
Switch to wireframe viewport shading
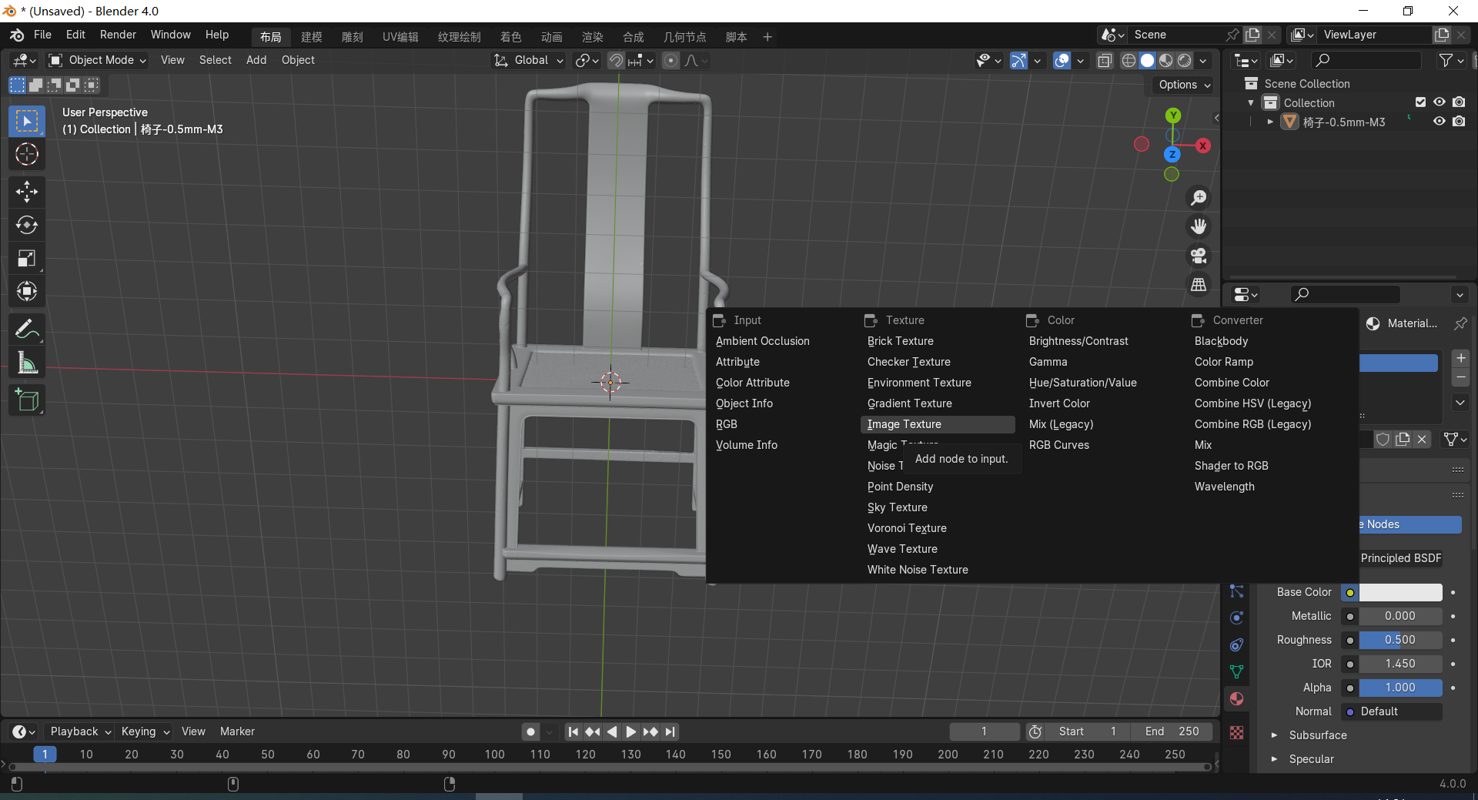pyautogui.click(x=1129, y=60)
